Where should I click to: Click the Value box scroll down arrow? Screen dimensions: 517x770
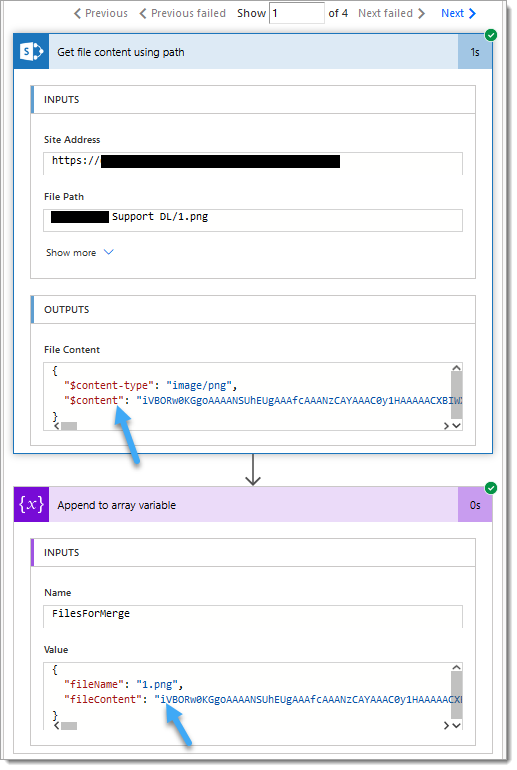pos(456,725)
